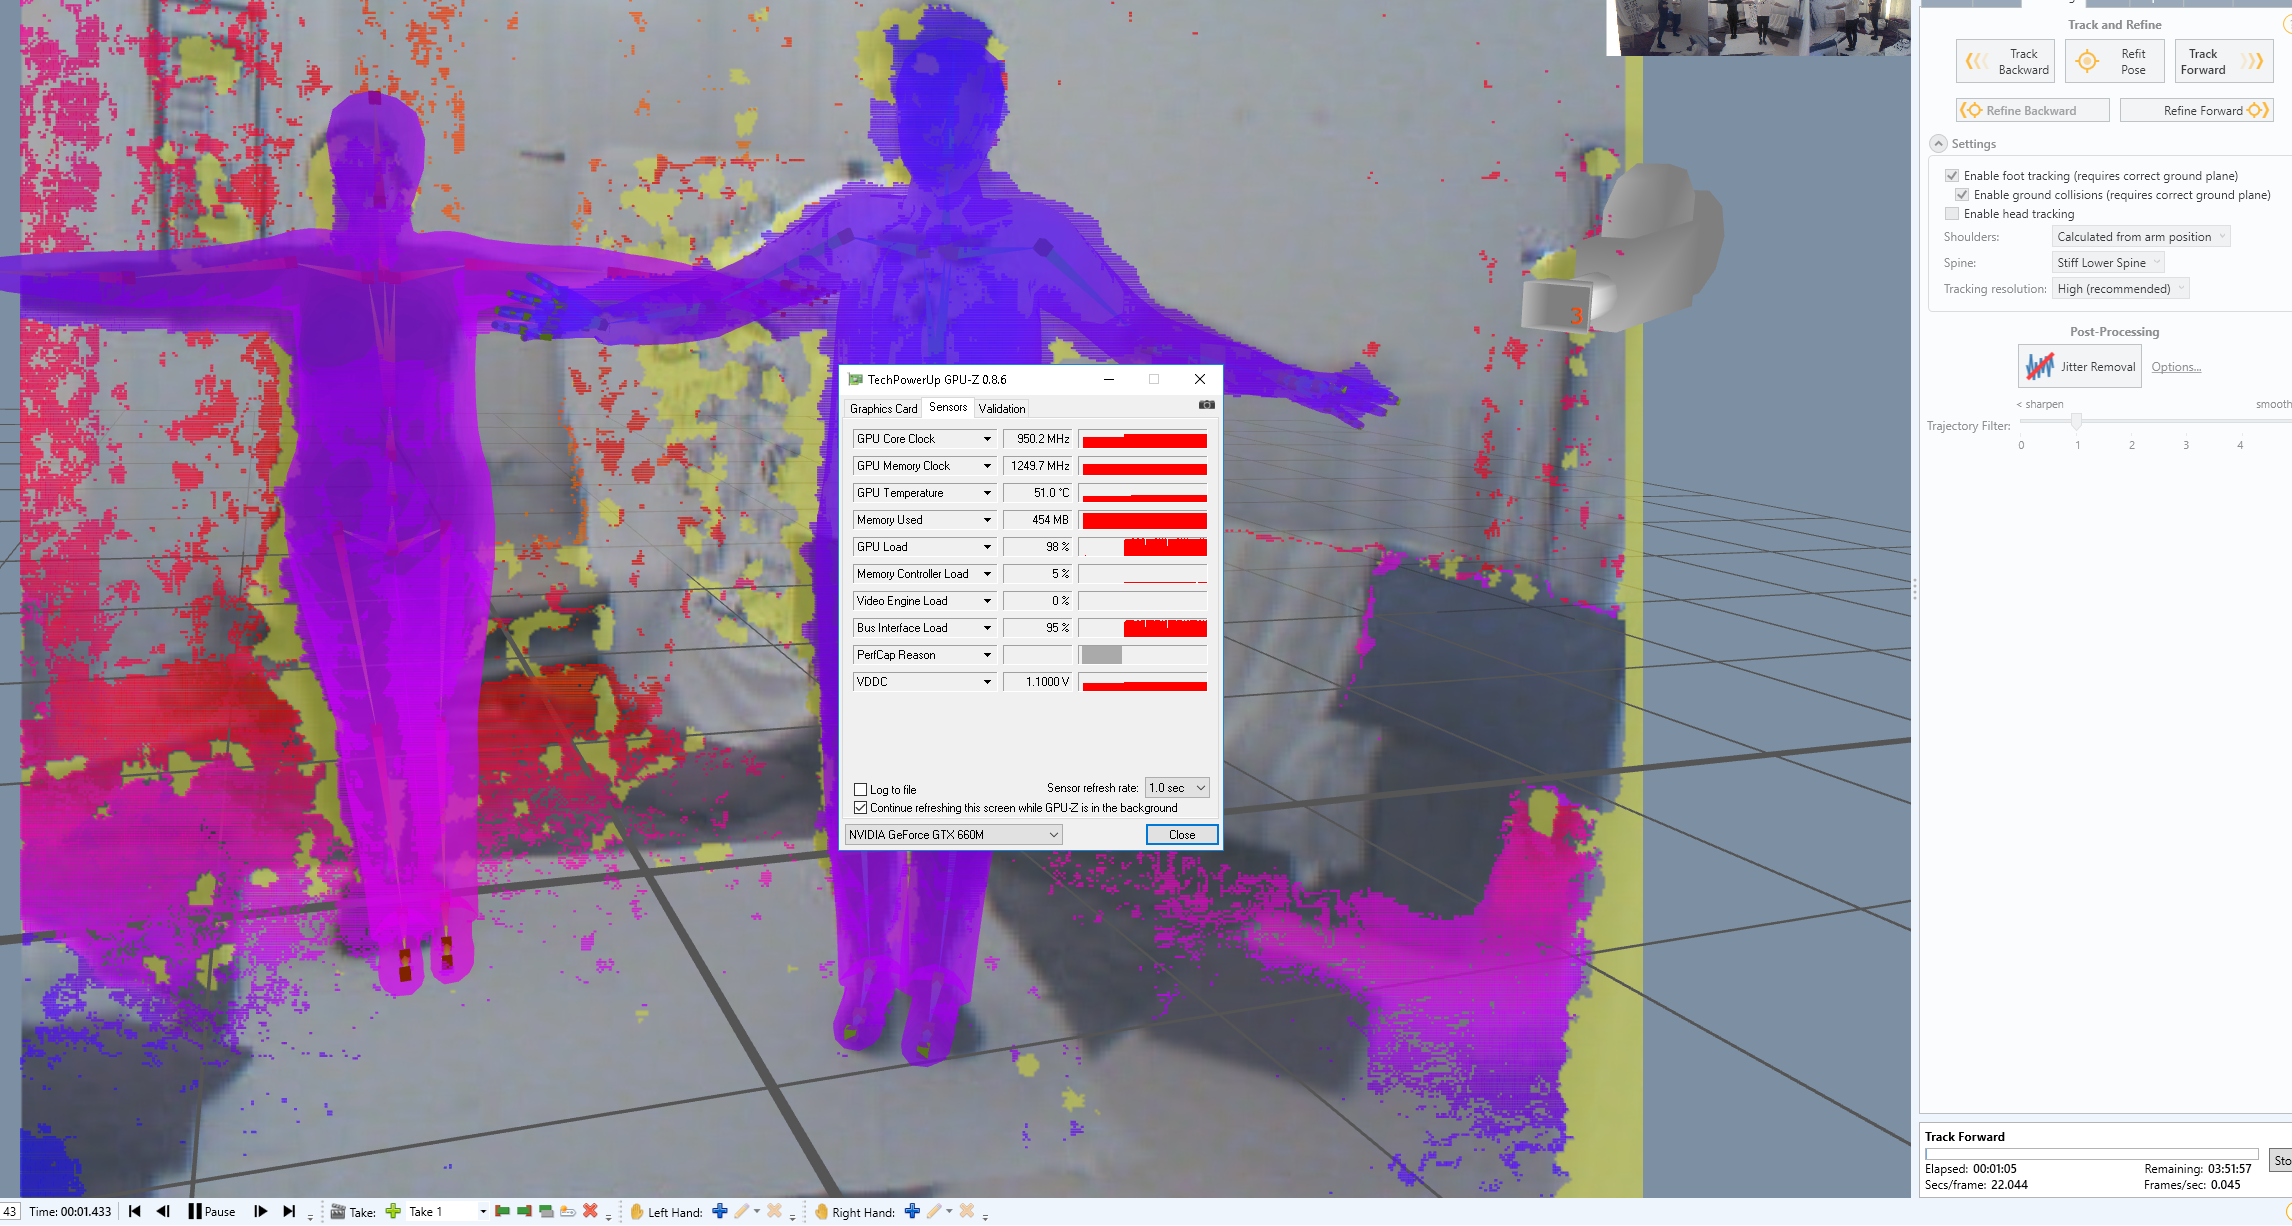The height and width of the screenshot is (1226, 2292).
Task: Set take end marker flag icon
Action: click(x=524, y=1211)
